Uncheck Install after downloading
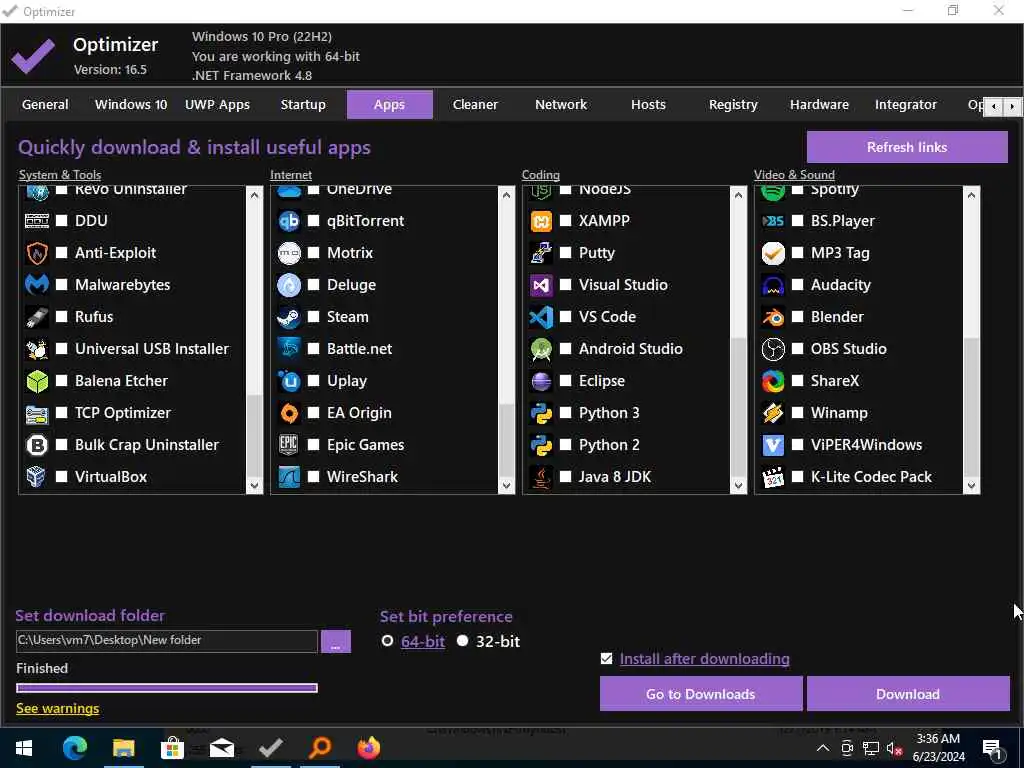The height and width of the screenshot is (768, 1024). pos(607,658)
